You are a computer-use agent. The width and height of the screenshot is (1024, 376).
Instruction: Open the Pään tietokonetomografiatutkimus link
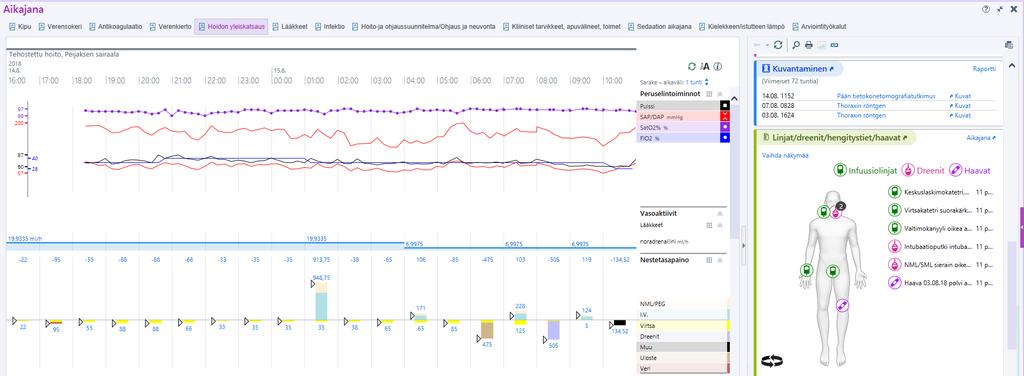[886, 96]
